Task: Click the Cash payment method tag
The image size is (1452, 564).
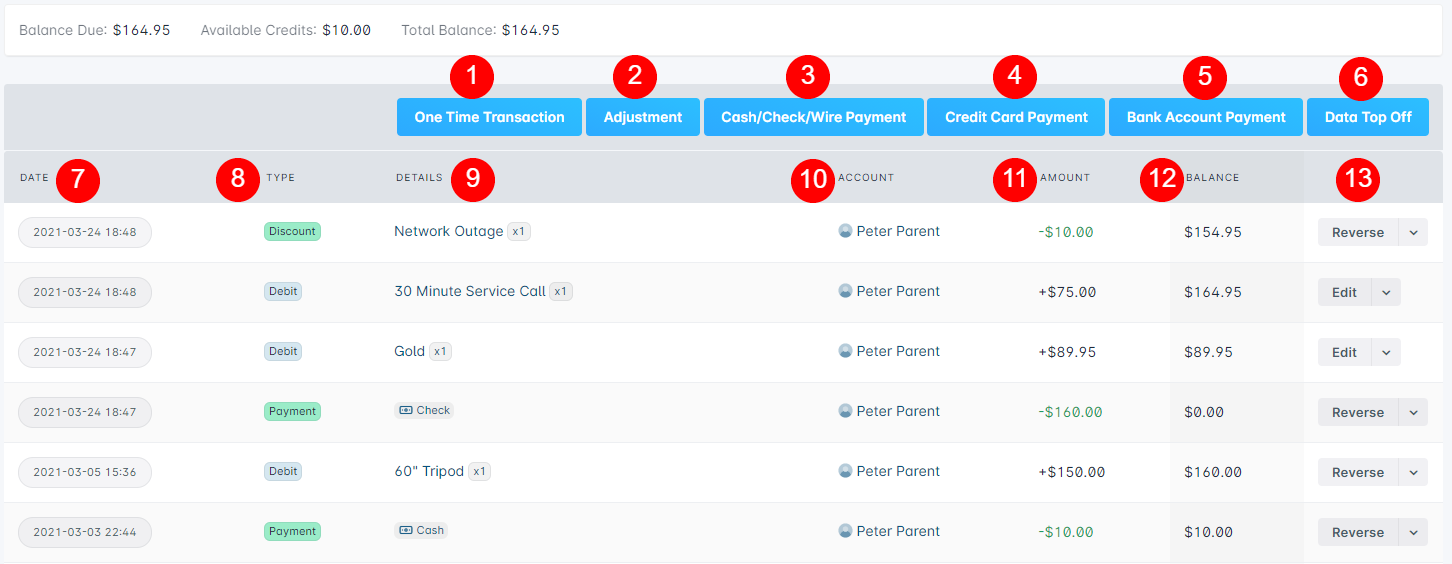Action: coord(421,530)
